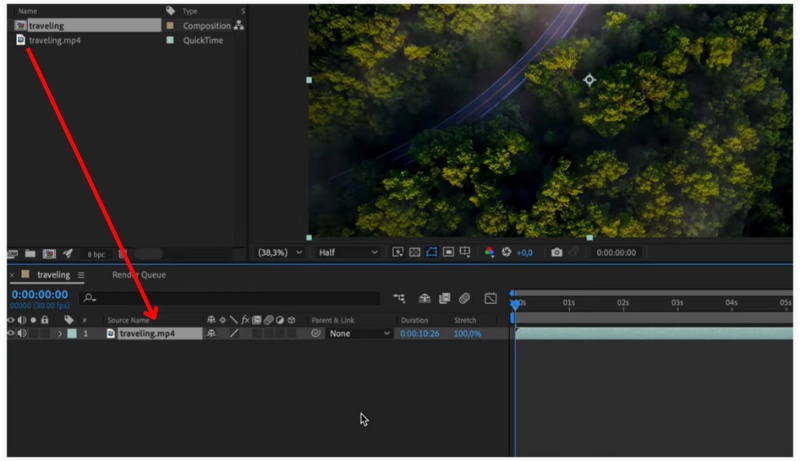Screen dimensions: 800x461
Task: Toggle the quality switch on traveling.mp4 layer
Action: click(234, 333)
